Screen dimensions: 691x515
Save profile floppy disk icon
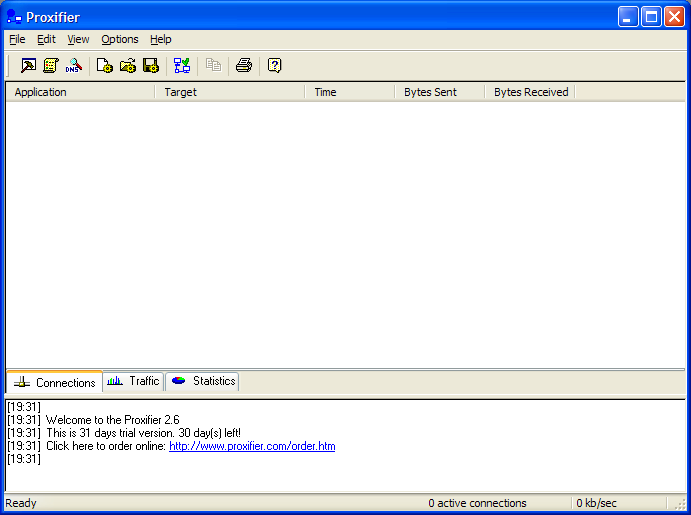151,66
